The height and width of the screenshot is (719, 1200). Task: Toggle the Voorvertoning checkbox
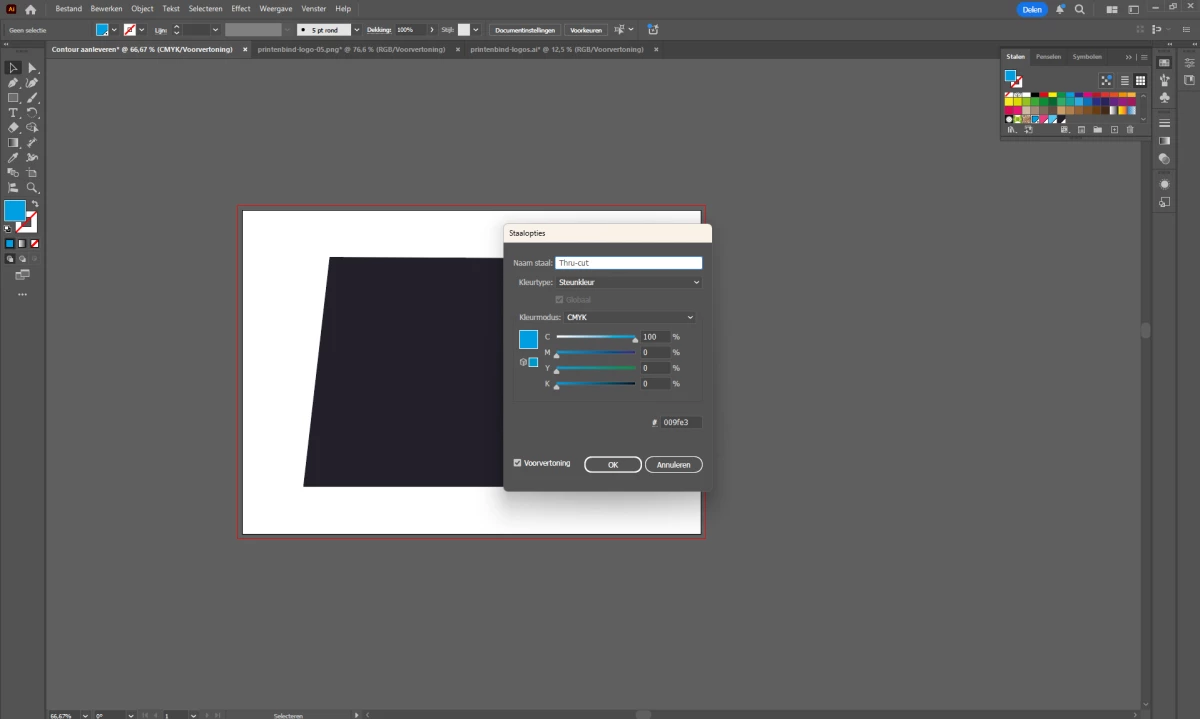[x=517, y=463]
